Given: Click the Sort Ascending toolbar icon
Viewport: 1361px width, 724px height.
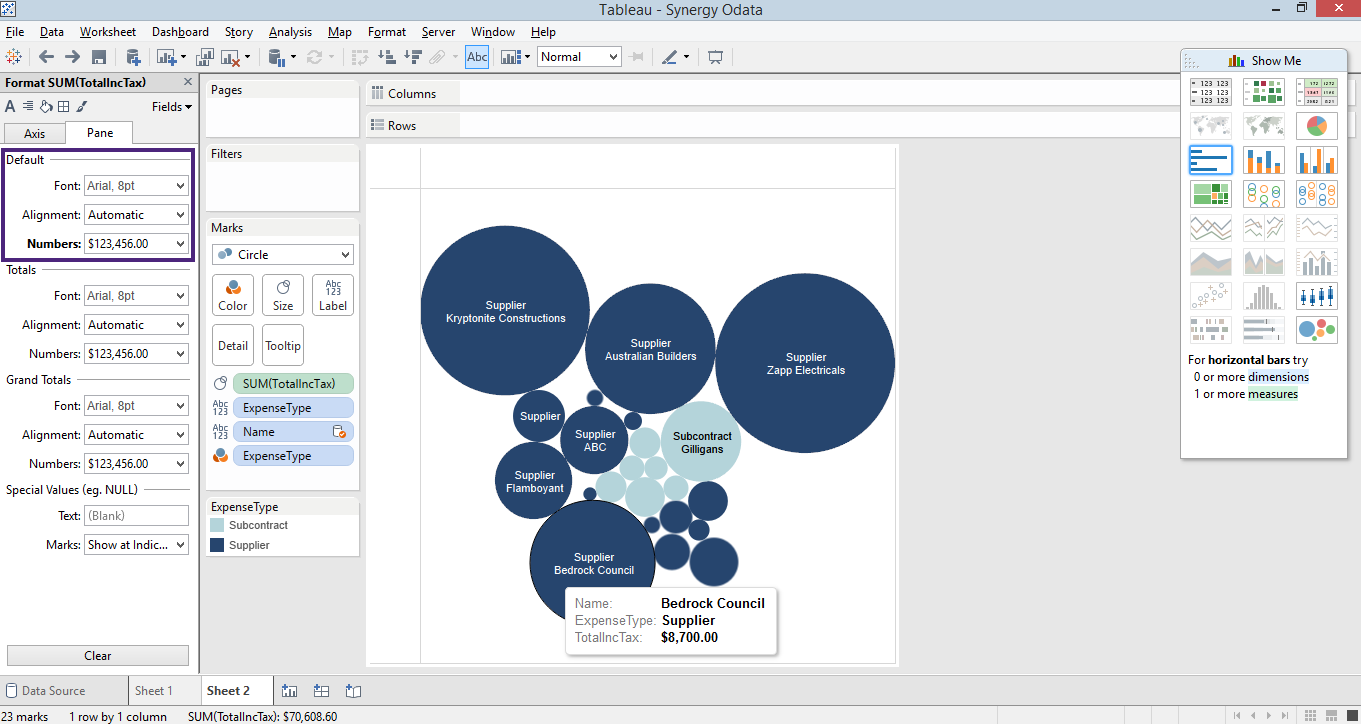Looking at the screenshot, I should 386,57.
